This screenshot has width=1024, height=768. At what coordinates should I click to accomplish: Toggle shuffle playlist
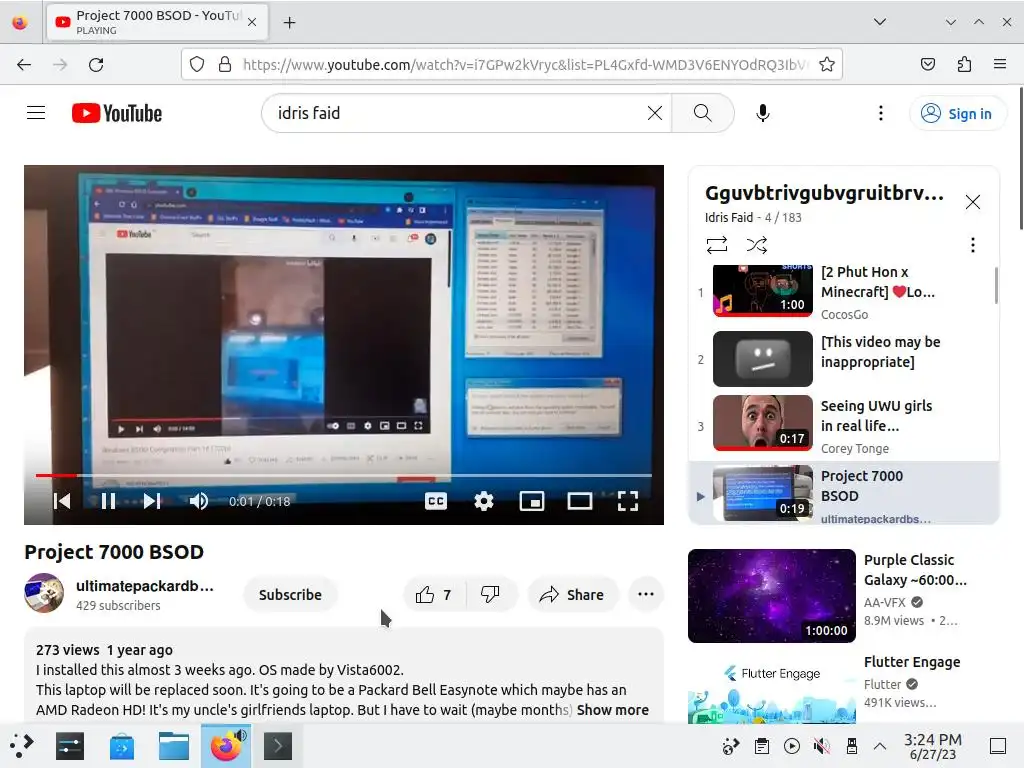756,245
